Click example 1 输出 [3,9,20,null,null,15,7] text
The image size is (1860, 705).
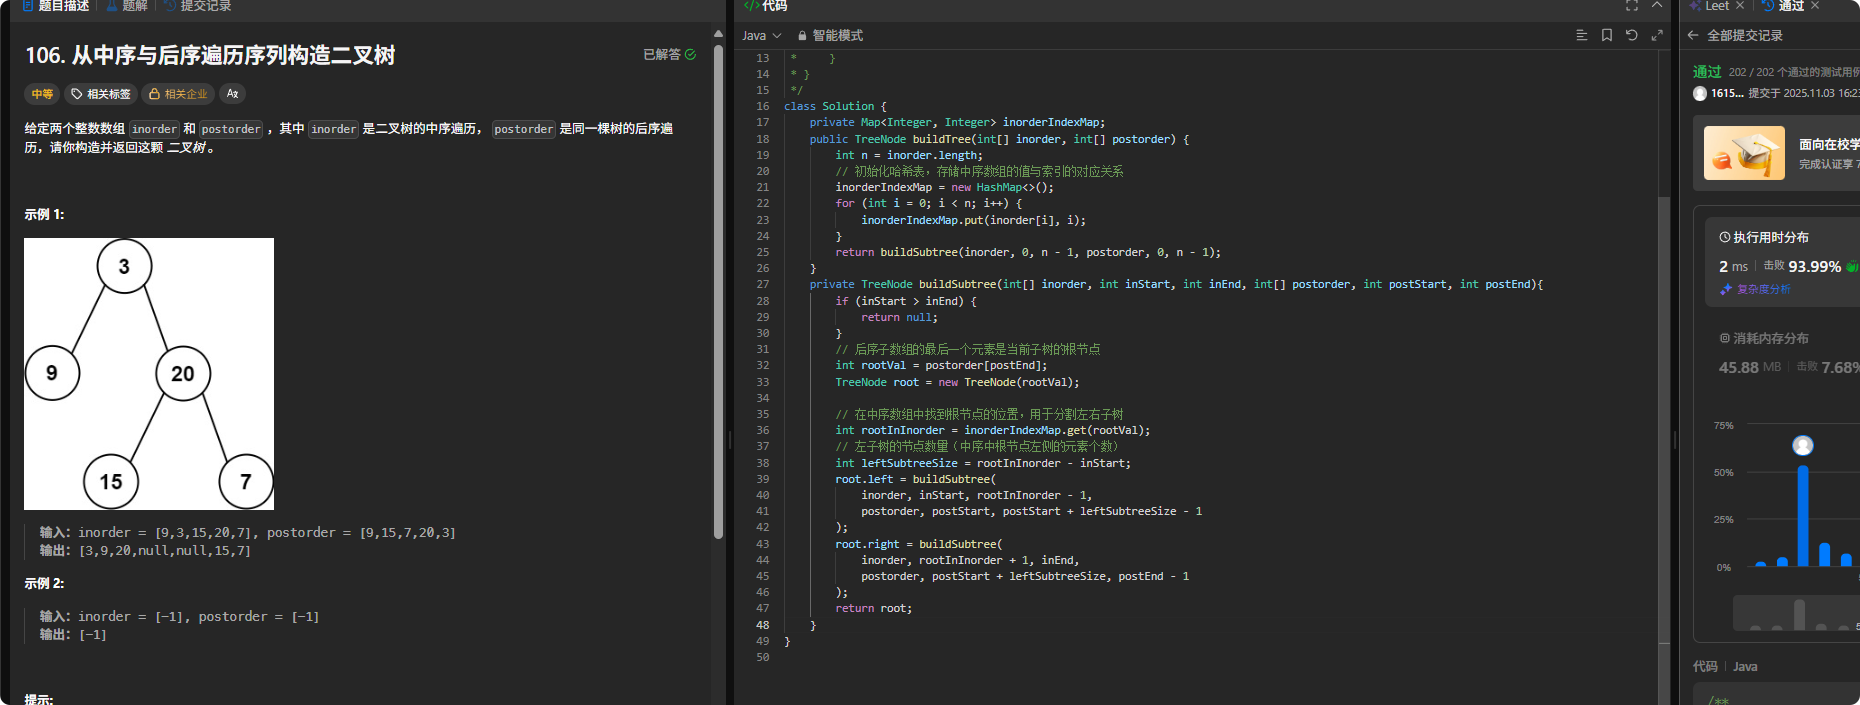click(x=145, y=551)
